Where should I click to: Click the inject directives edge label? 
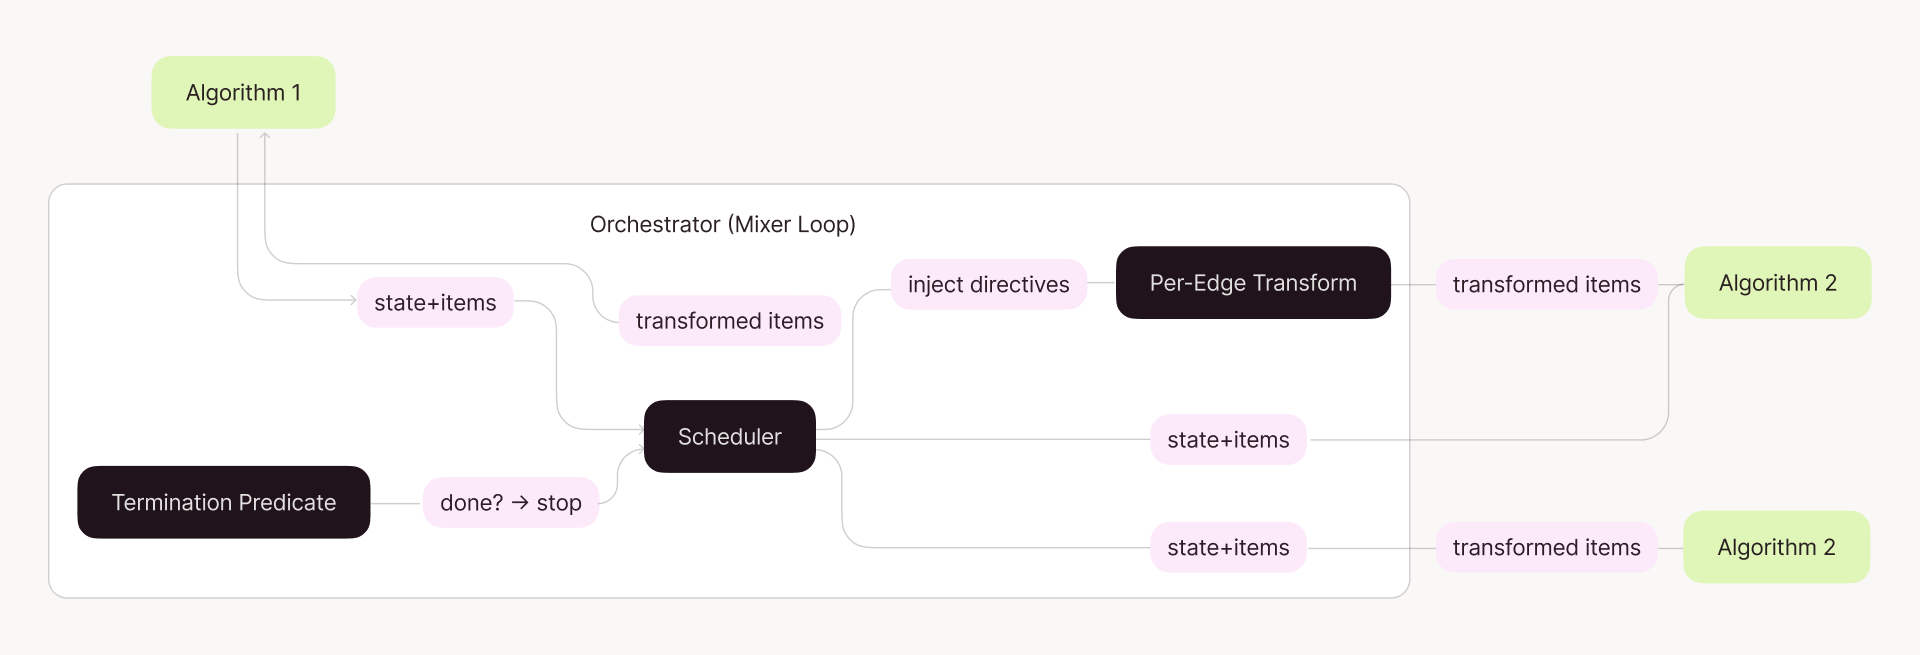tap(988, 285)
